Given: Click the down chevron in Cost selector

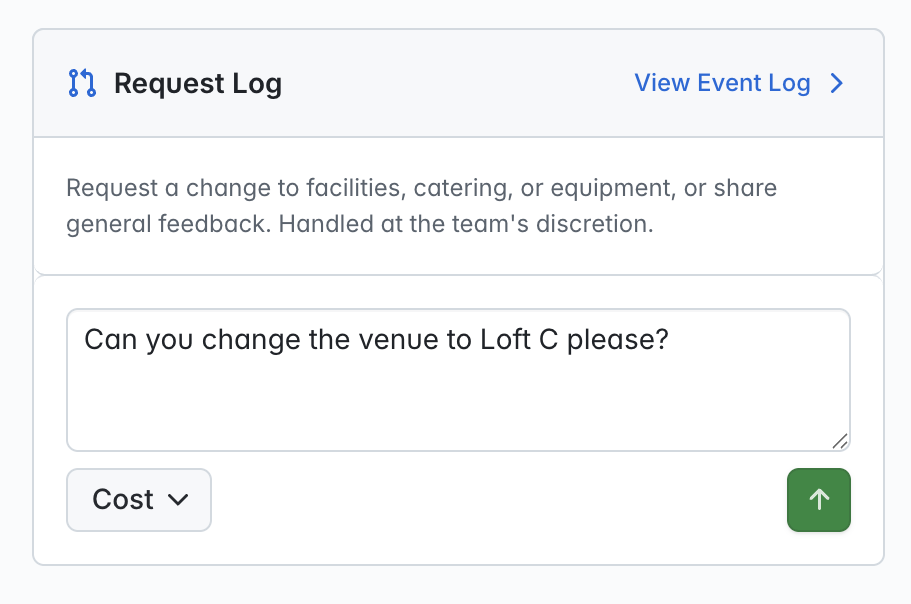Looking at the screenshot, I should (178, 499).
